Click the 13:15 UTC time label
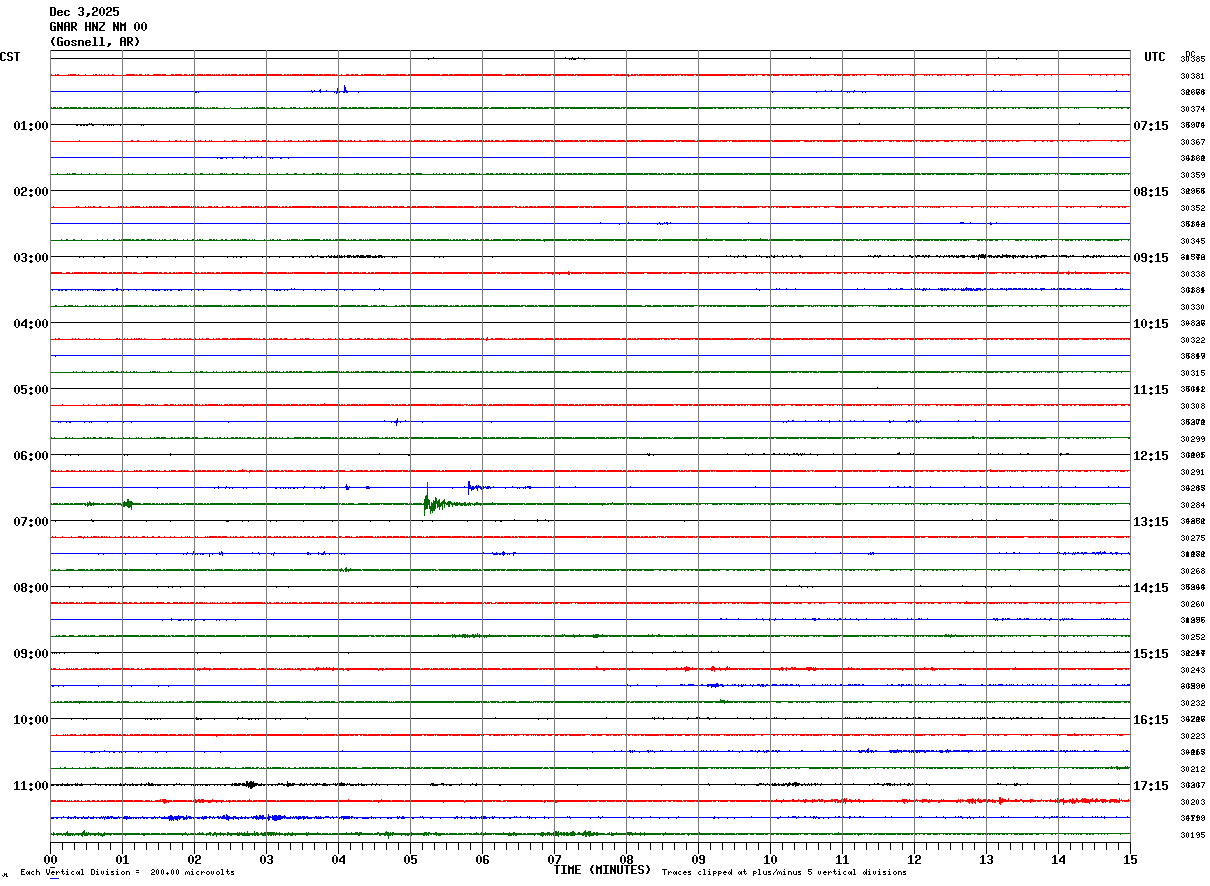The image size is (1210, 886). point(1151,522)
